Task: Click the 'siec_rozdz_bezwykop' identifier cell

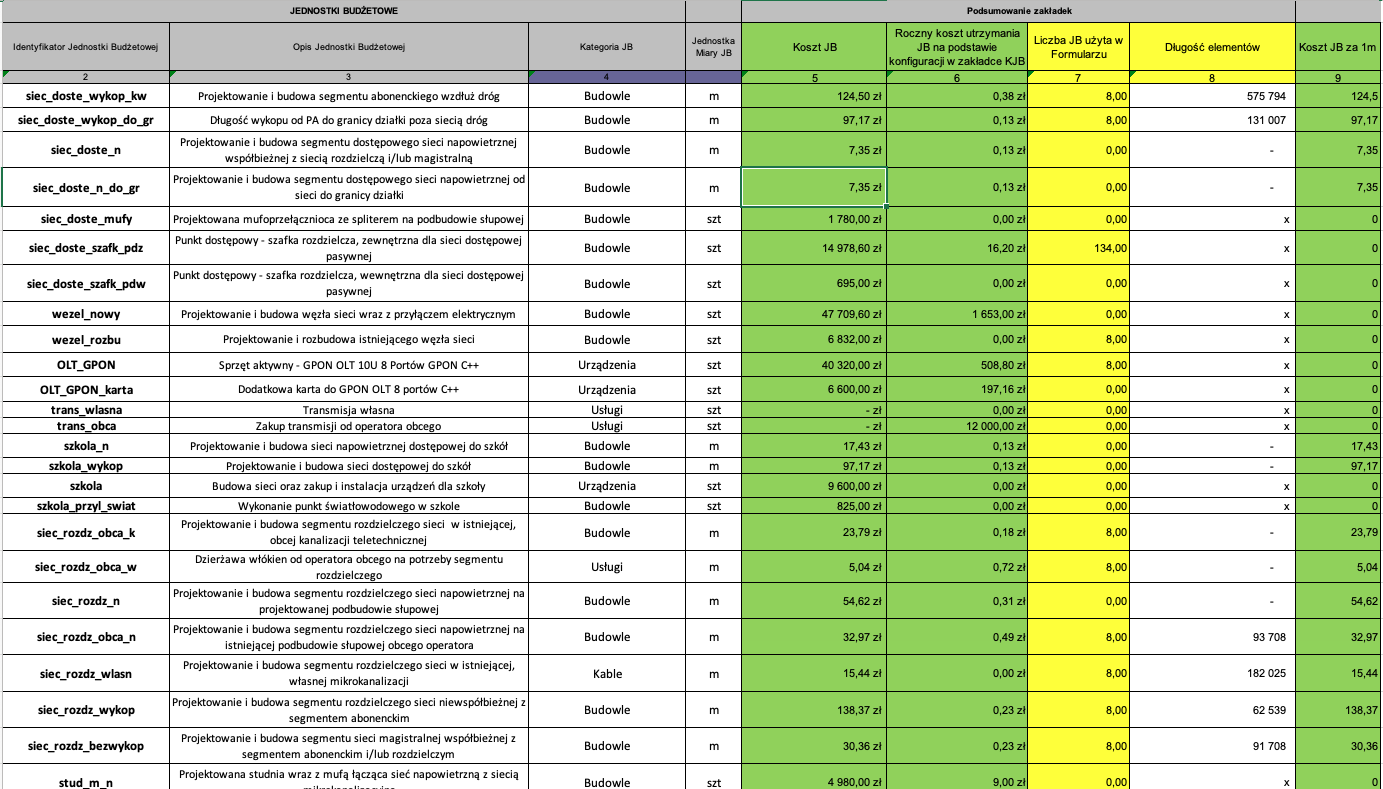Action: pos(85,746)
